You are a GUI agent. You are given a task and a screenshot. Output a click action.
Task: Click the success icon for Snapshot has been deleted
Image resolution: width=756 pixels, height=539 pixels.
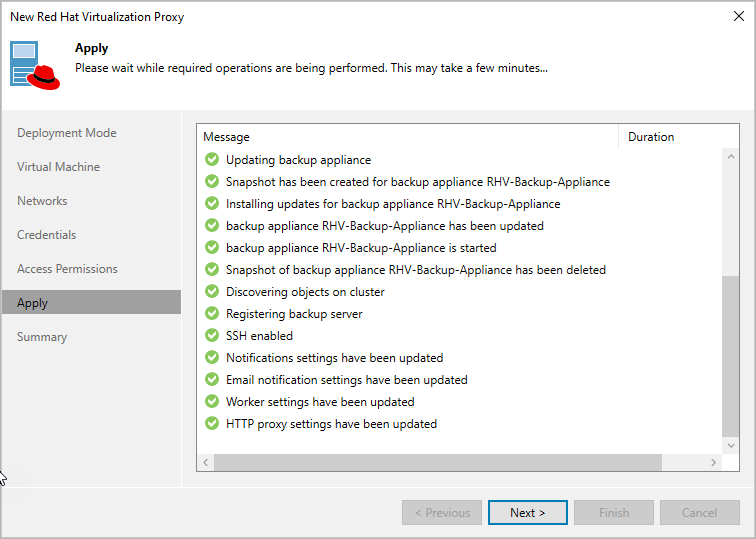point(212,270)
